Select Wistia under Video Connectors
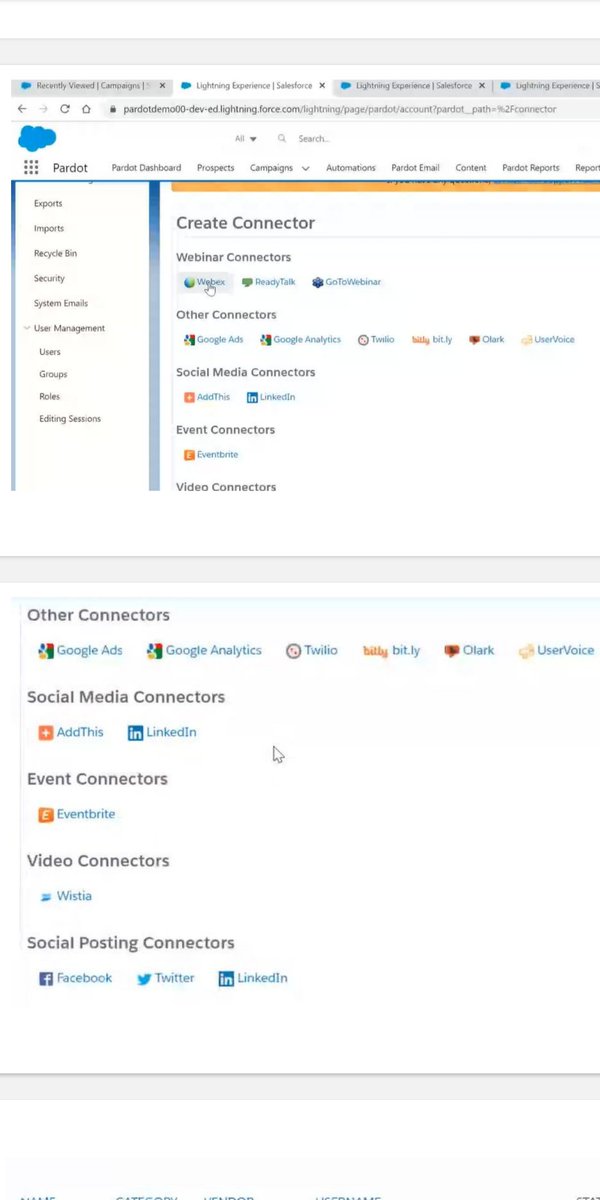Screen dimensions: 600x1200 [x=65, y=896]
